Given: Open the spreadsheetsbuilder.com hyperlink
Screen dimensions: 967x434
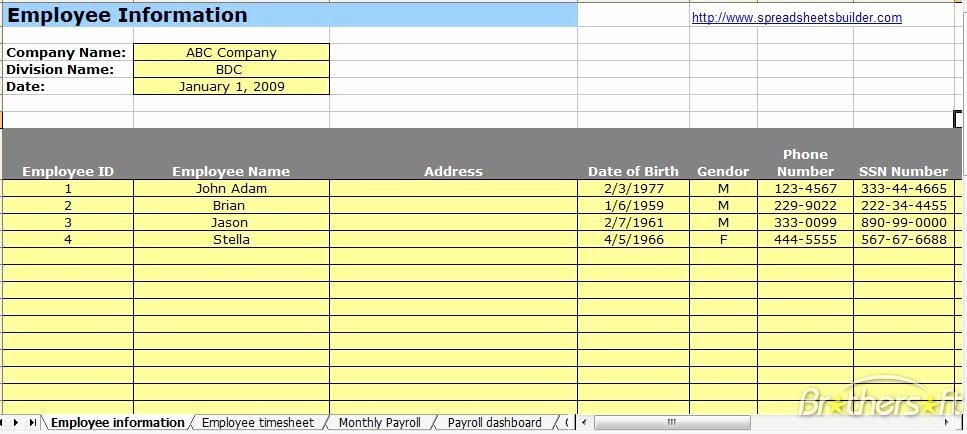Looking at the screenshot, I should pyautogui.click(x=797, y=18).
